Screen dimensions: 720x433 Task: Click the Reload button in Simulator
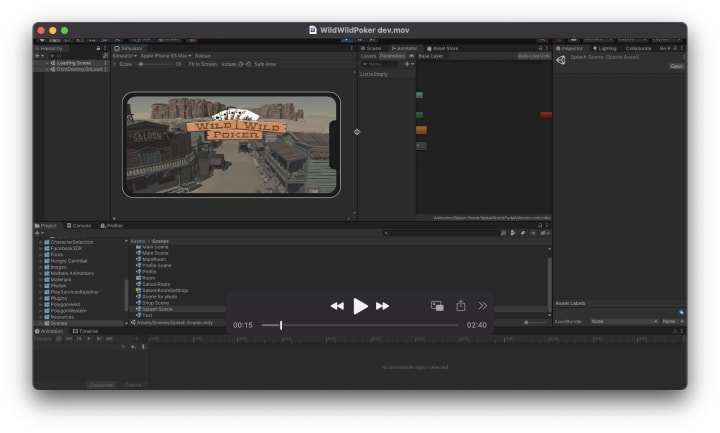coord(202,56)
